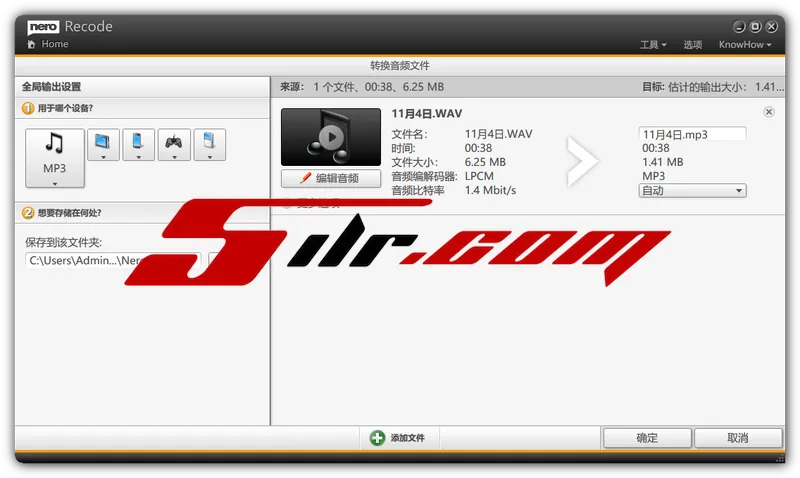Remove the 11月4日.WAV file with X icon
This screenshot has width=800, height=478.
[768, 112]
